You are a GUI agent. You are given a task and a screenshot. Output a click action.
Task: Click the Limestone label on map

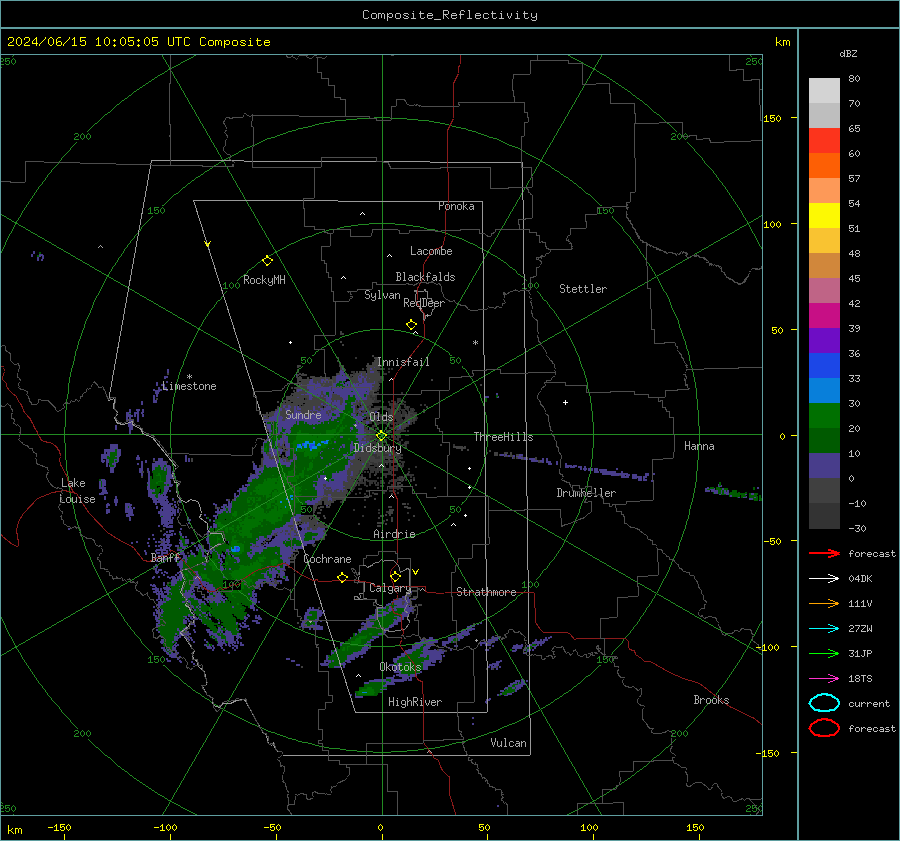pos(189,386)
